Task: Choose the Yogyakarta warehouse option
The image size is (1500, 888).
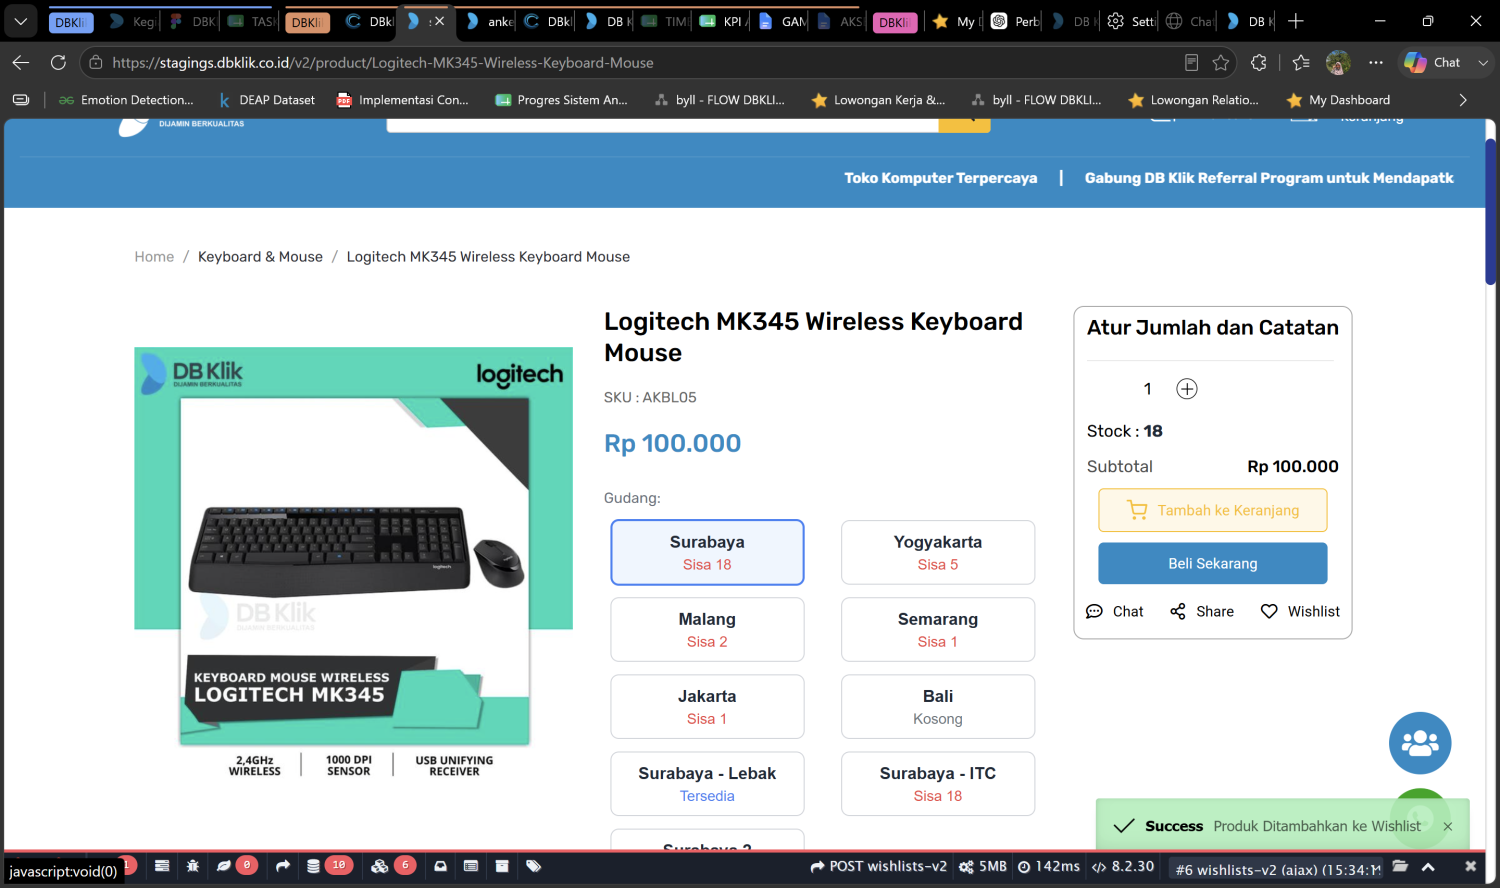Action: (938, 552)
